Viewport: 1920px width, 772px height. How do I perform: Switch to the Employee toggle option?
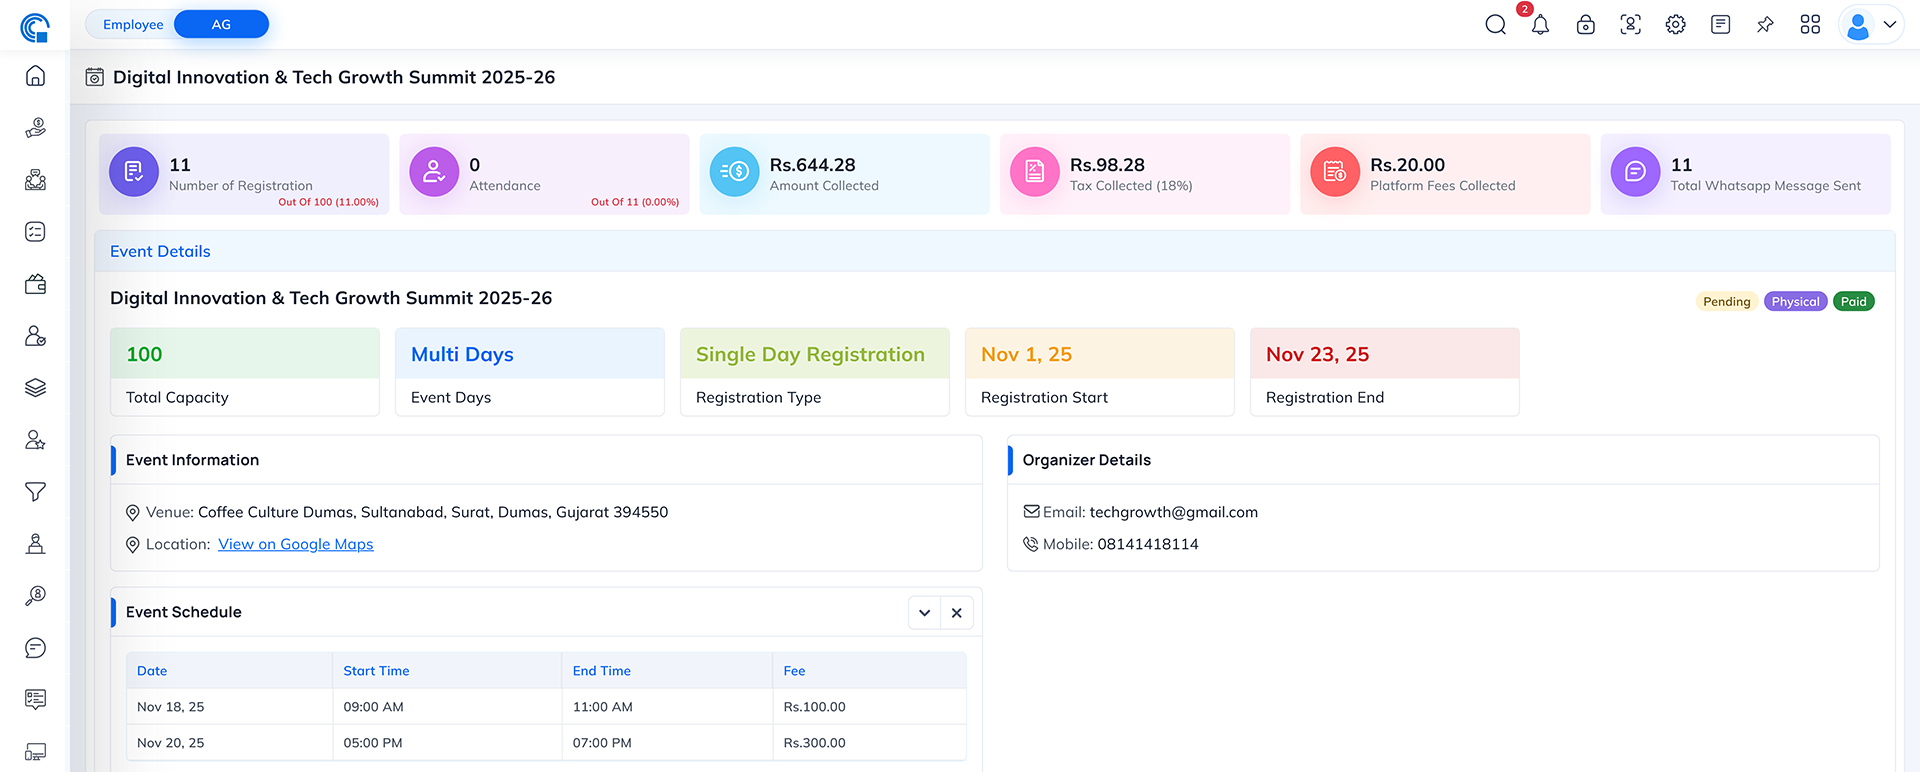click(x=133, y=25)
